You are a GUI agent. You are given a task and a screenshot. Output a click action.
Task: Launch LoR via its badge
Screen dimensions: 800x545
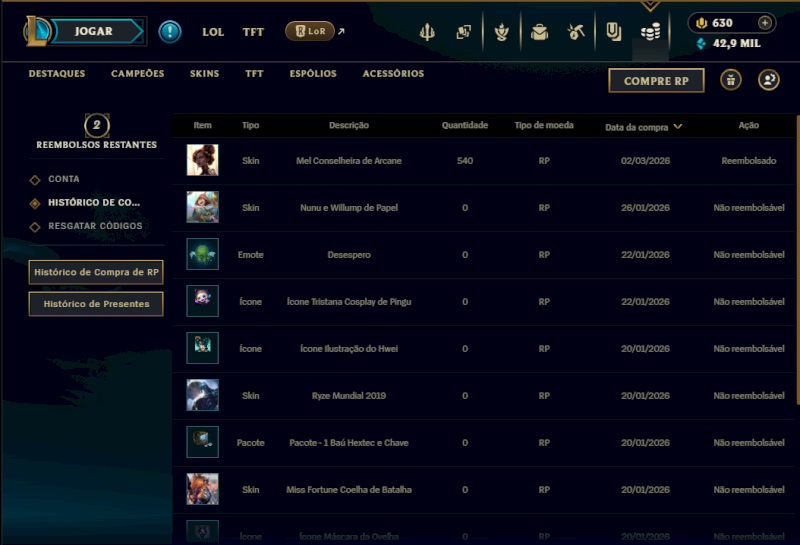click(x=310, y=31)
